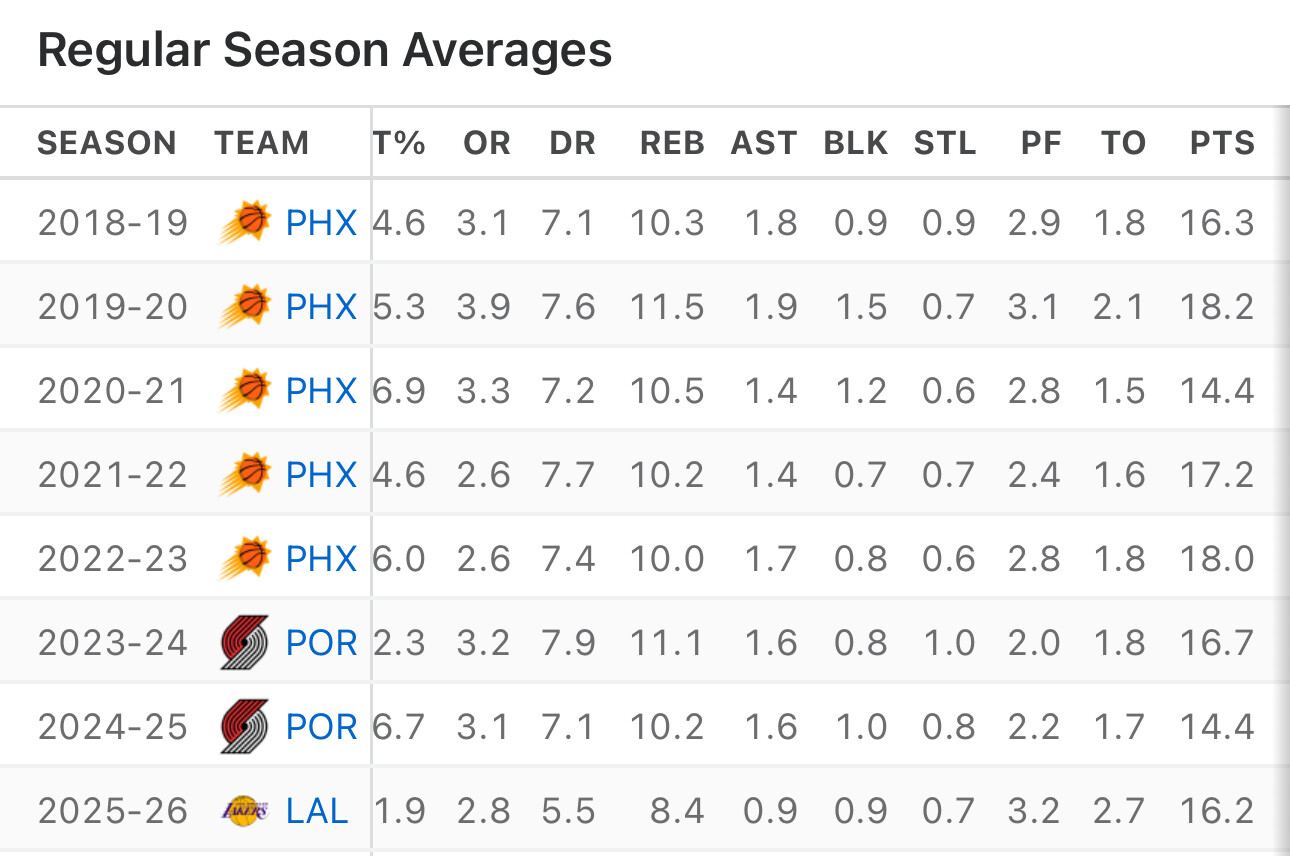Click the Trail Blazers logo in 2024-25 row
Image resolution: width=1290 pixels, height=856 pixels.
tap(245, 726)
